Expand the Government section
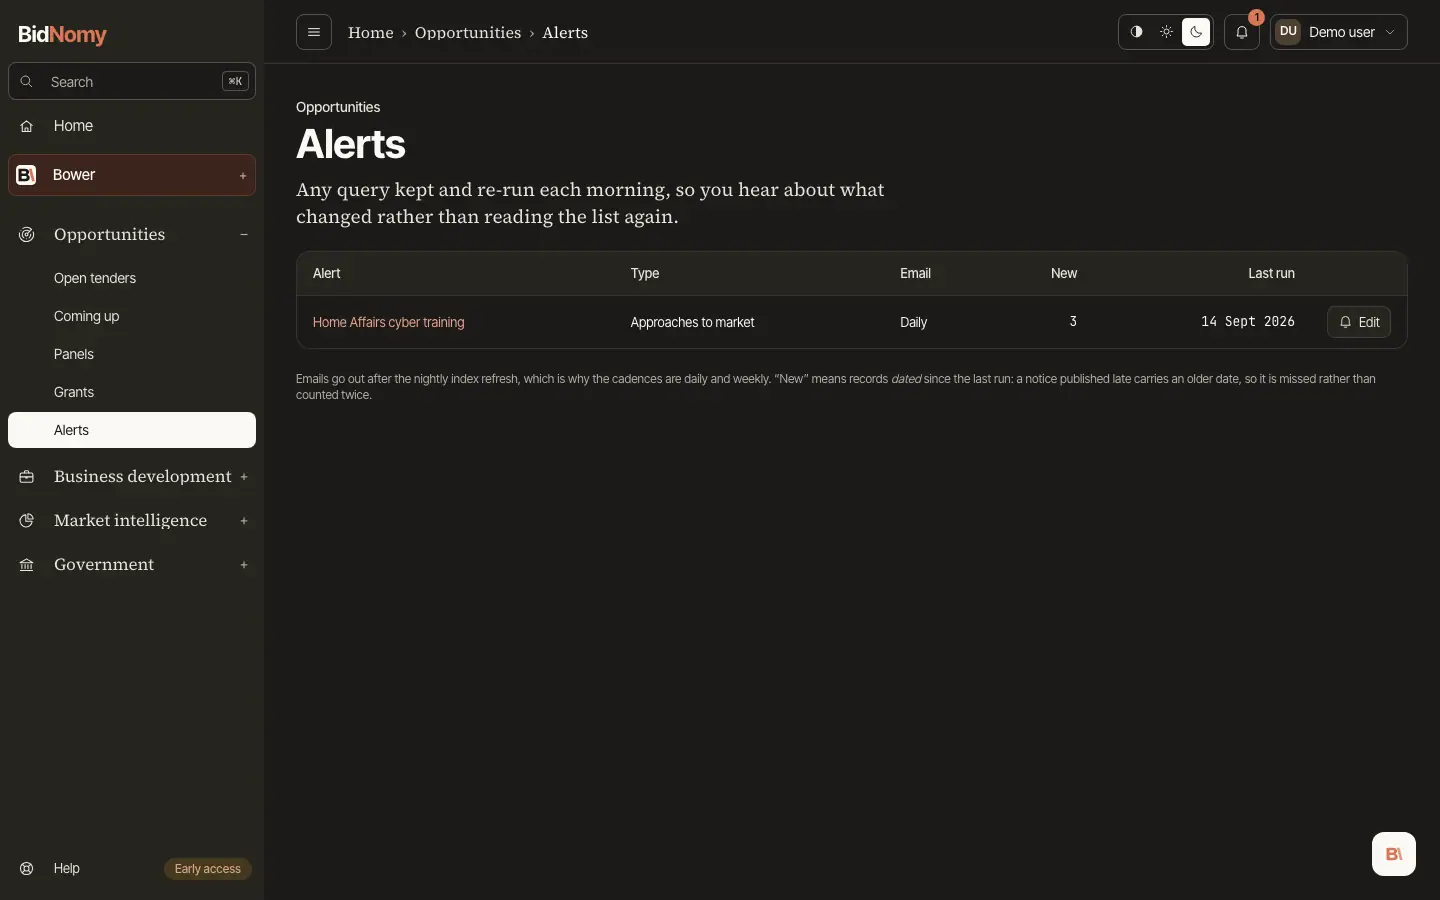 tap(132, 565)
